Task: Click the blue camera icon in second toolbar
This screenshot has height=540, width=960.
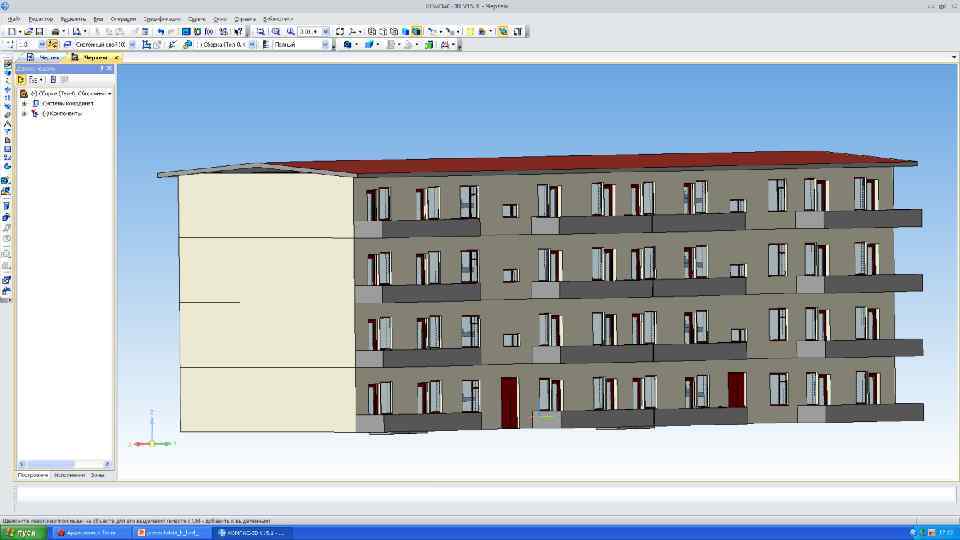Action: click(x=348, y=45)
